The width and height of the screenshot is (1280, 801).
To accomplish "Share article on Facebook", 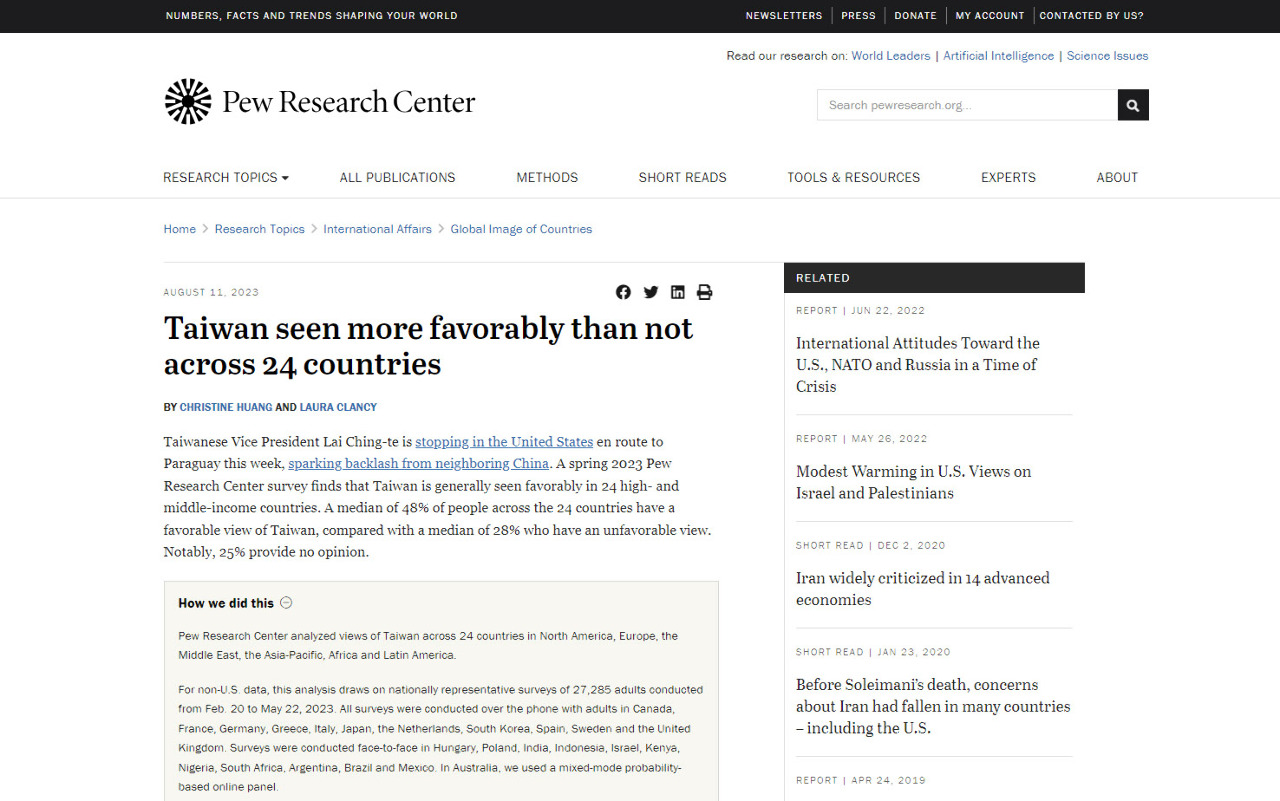I will click(623, 292).
